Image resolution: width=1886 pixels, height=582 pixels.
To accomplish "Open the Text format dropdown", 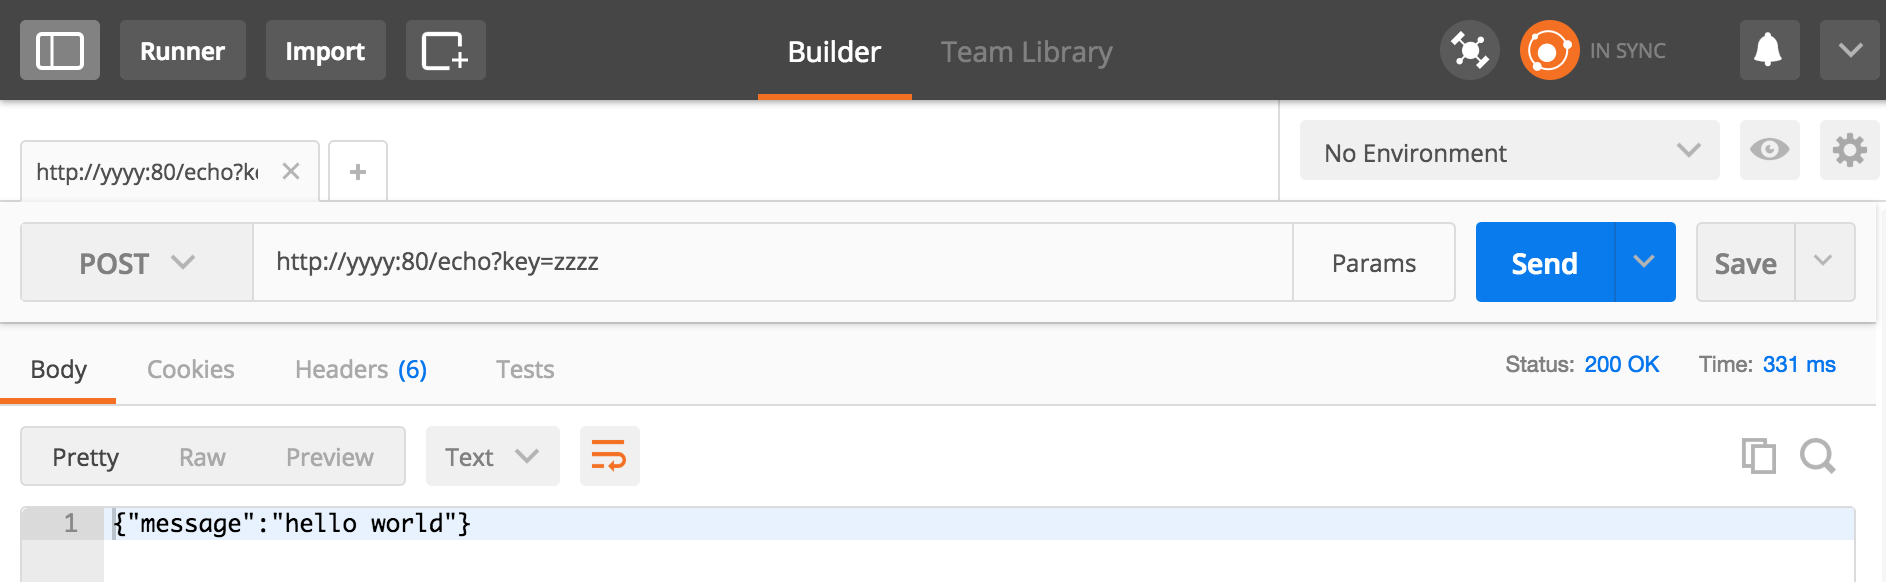I will tap(492, 456).
